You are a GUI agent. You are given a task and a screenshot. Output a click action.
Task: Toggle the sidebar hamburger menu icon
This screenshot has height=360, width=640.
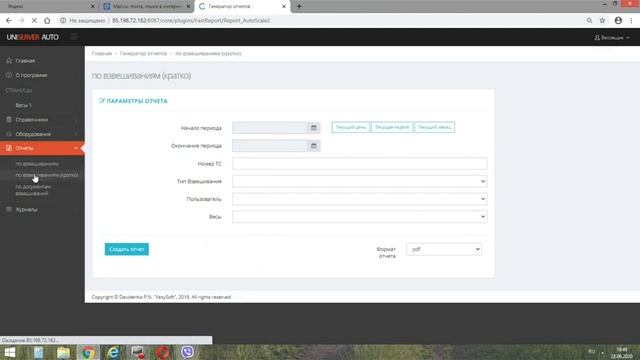pyautogui.click(x=74, y=37)
